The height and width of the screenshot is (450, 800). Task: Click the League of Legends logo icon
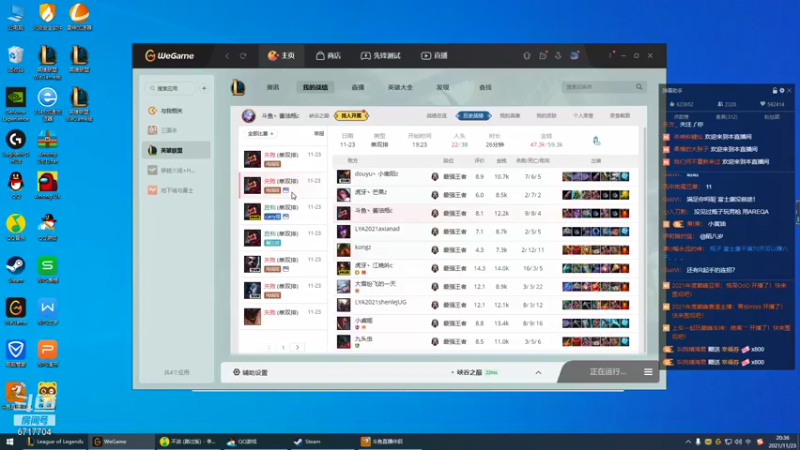tap(238, 87)
